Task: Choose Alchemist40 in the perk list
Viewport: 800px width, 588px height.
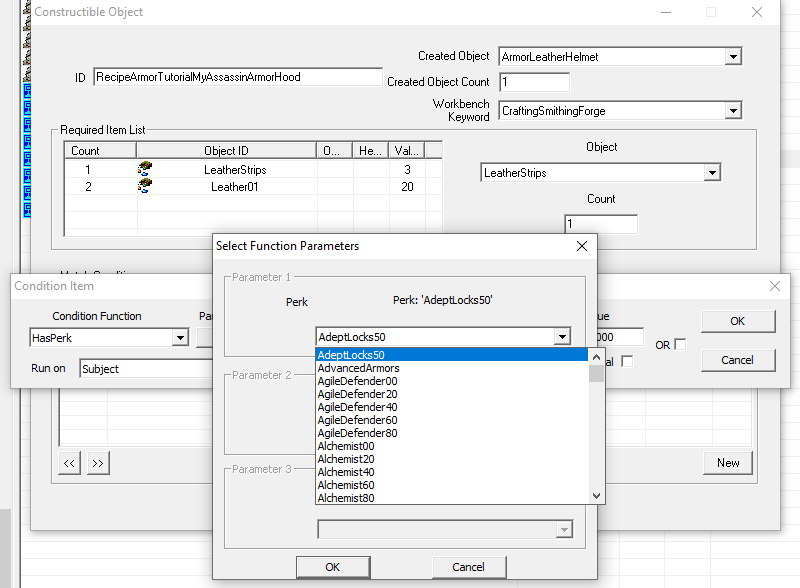Action: click(345, 472)
